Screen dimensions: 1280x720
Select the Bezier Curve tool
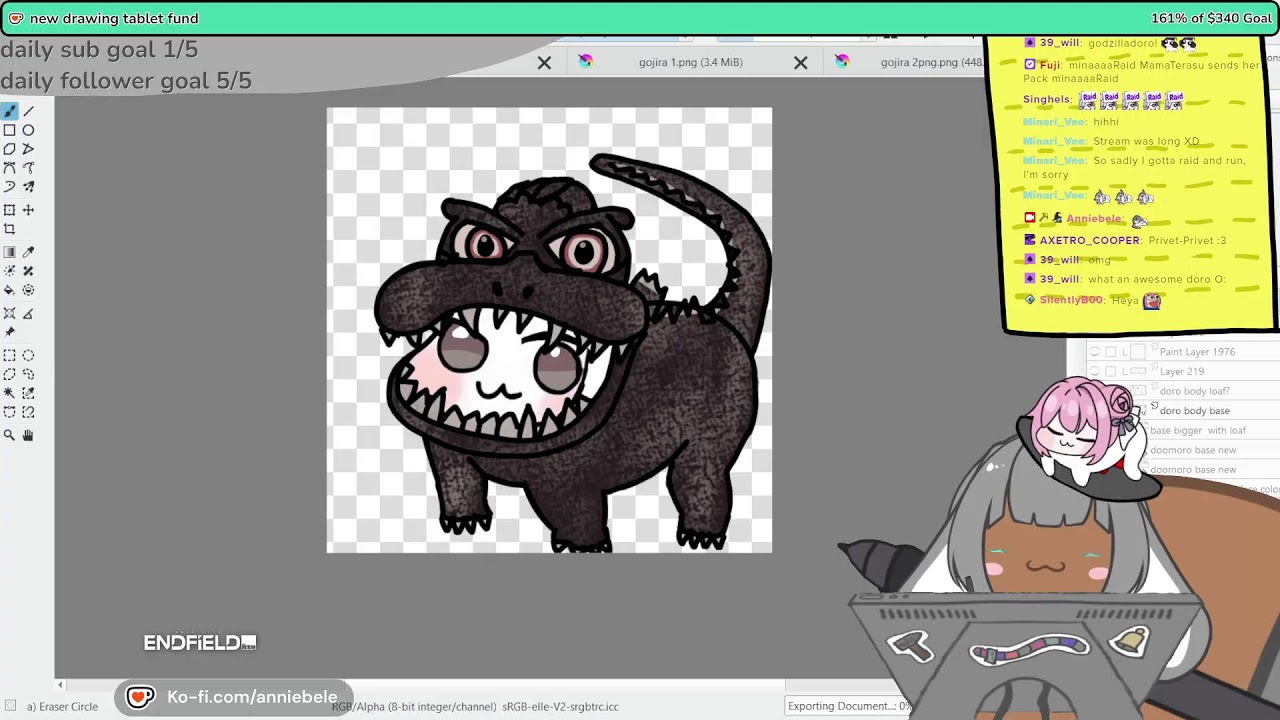point(9,168)
